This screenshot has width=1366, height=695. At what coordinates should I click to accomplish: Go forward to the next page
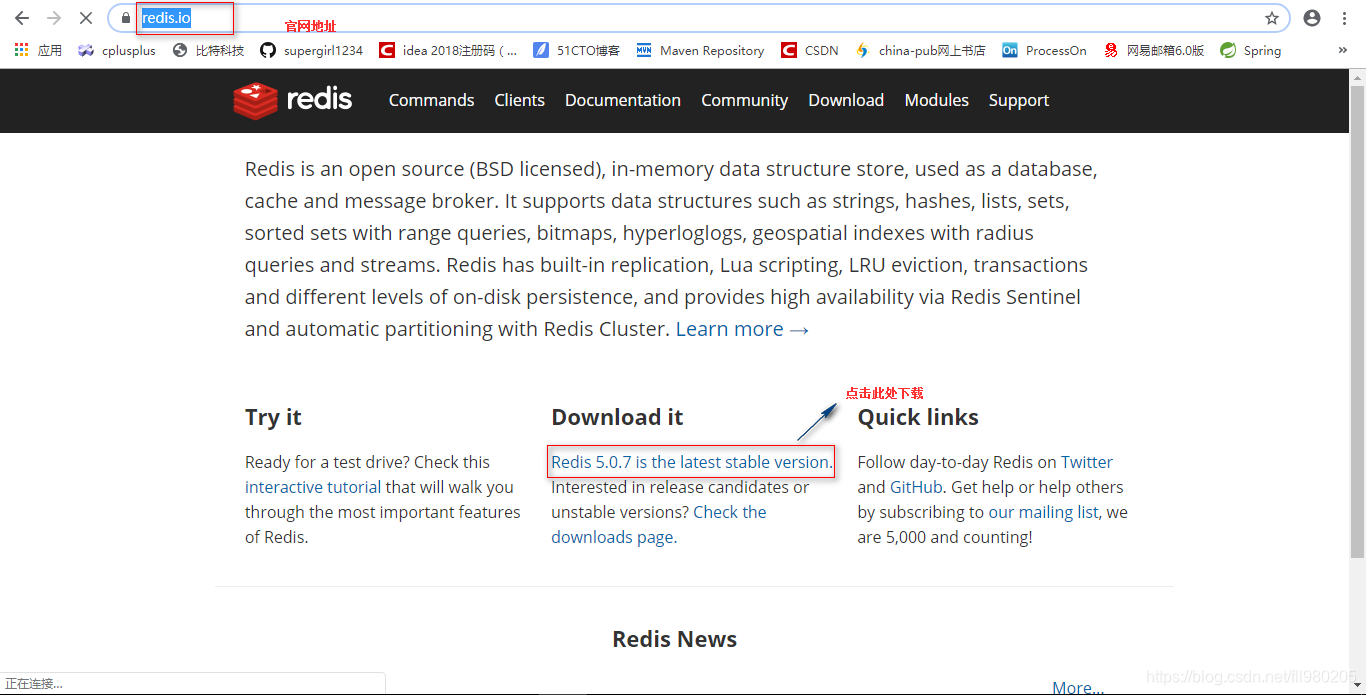point(54,18)
